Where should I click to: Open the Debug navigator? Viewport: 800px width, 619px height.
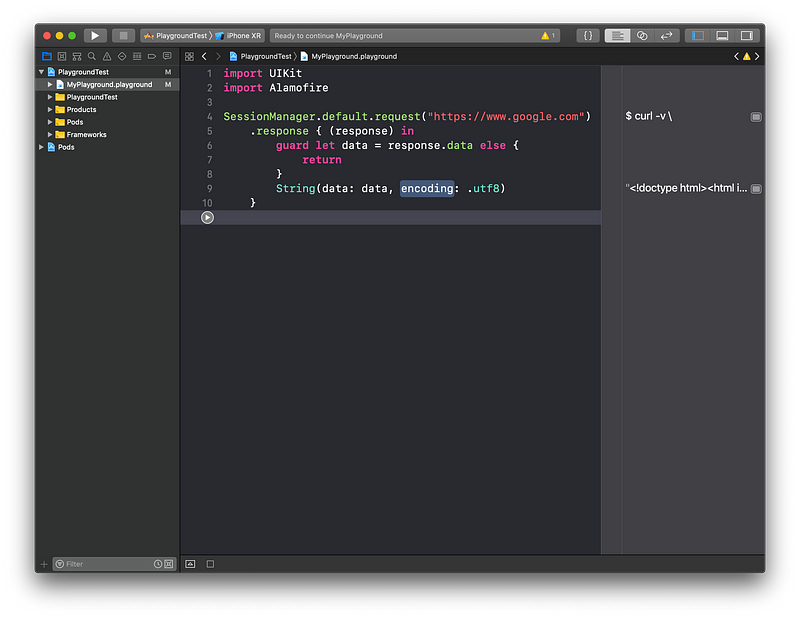[x=137, y=56]
